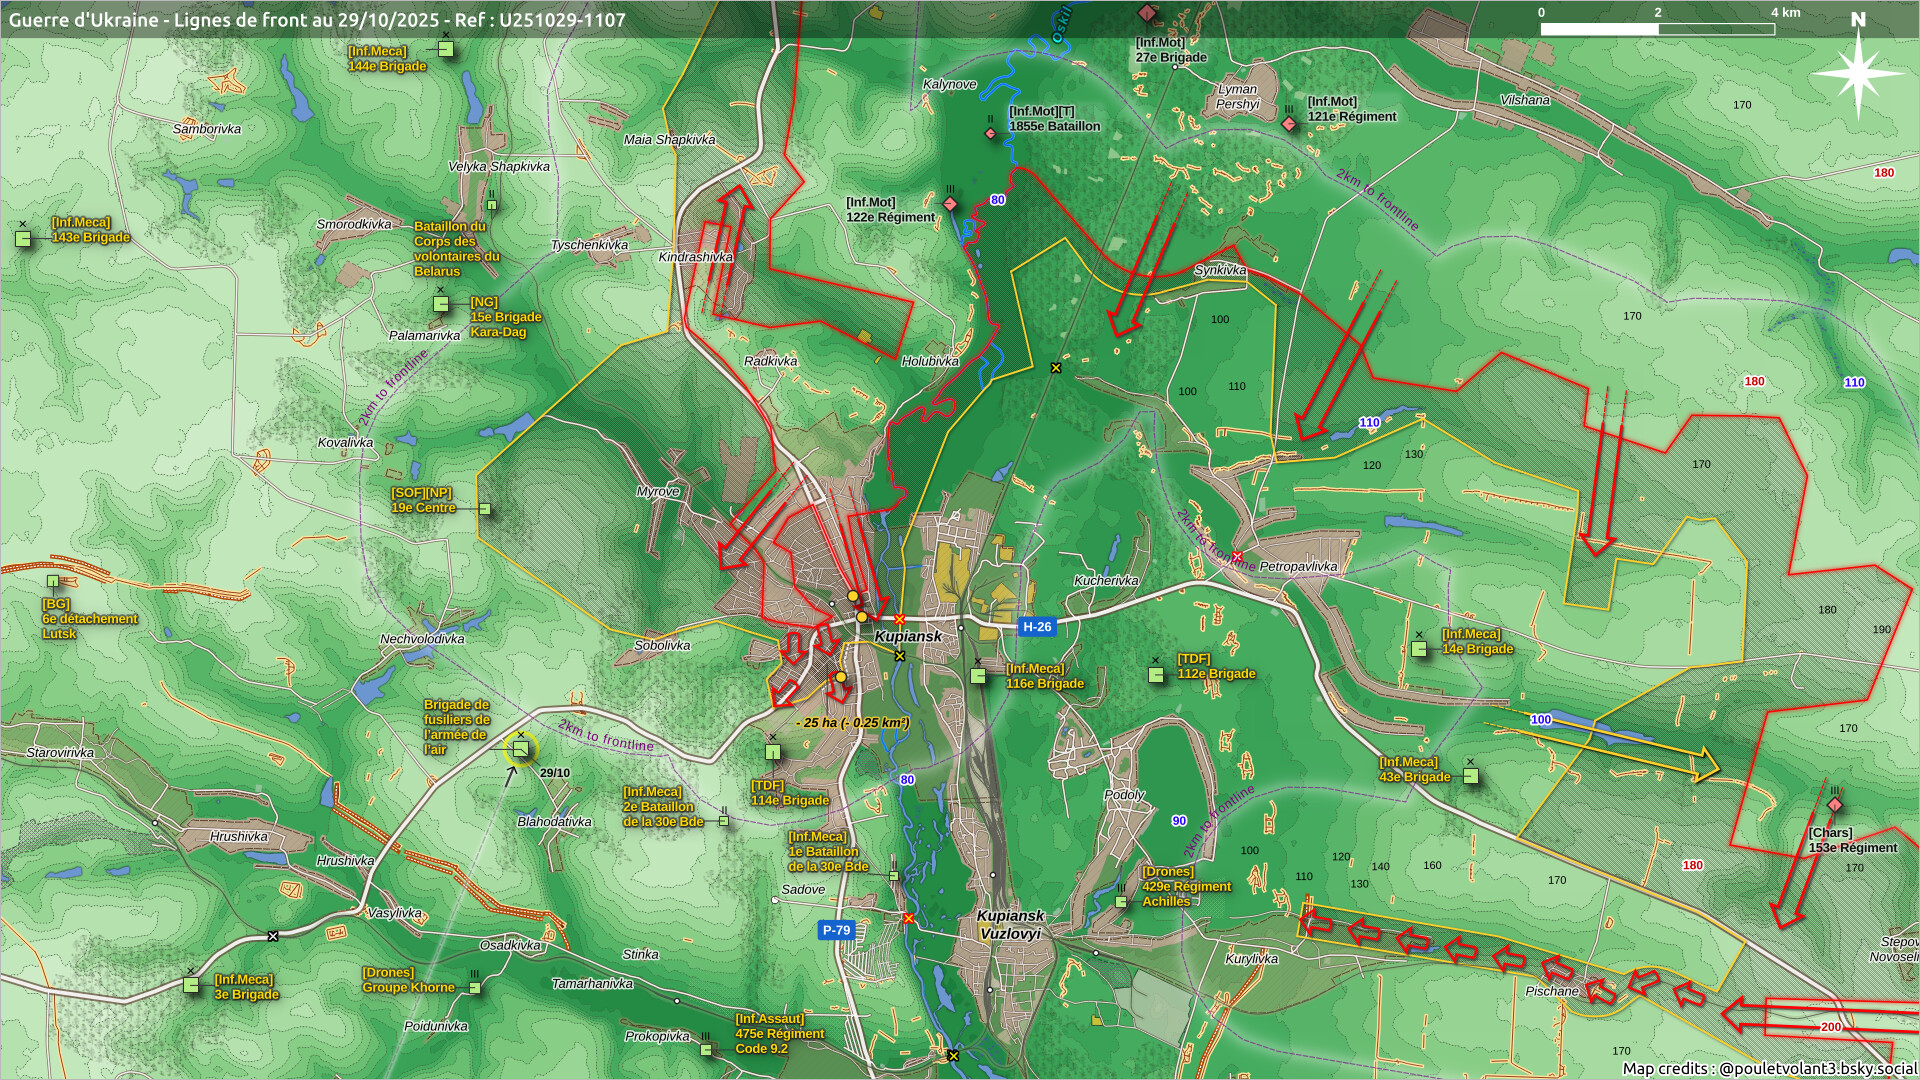
Task: Click the blue P-79 road shield
Action: [x=836, y=930]
